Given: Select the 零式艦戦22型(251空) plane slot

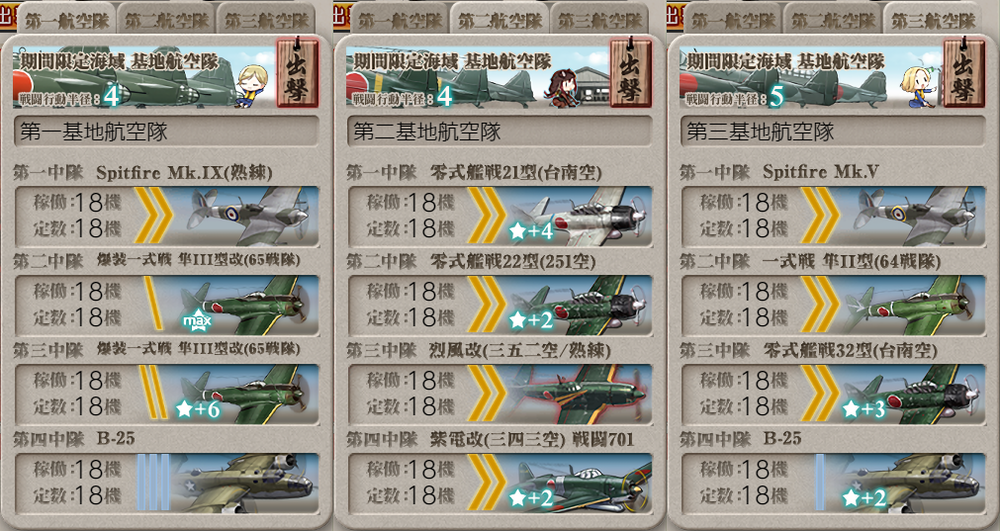Looking at the screenshot, I should pos(499,305).
